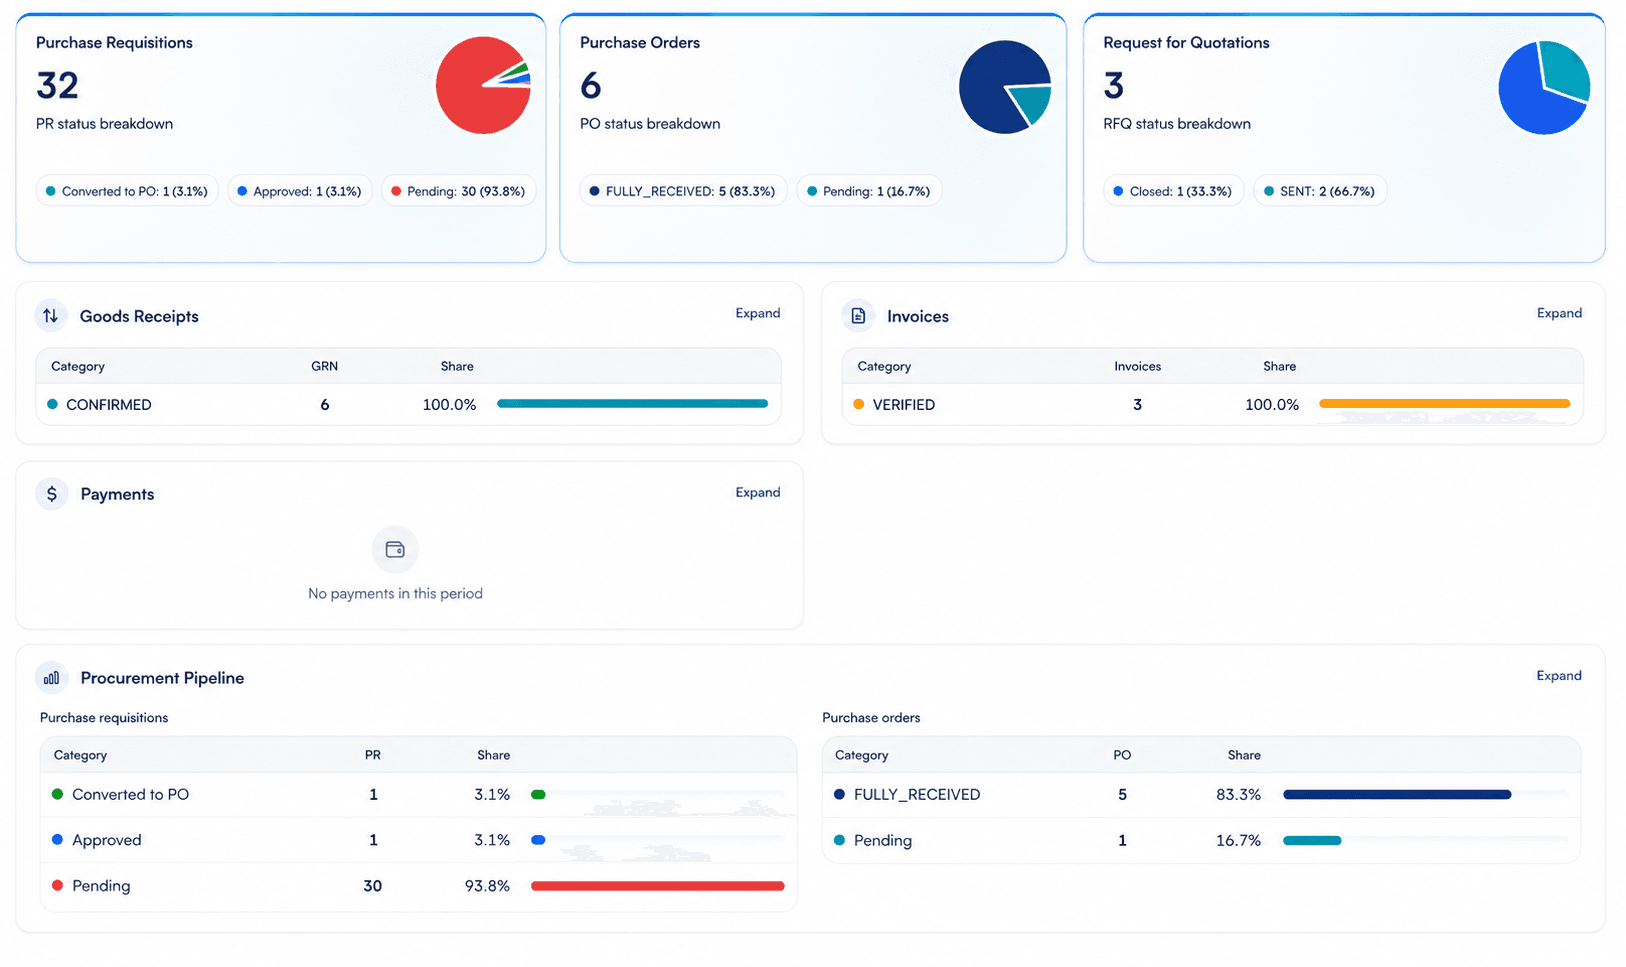
Task: Click the Purchase Requisitions total 32
Action: pos(57,86)
